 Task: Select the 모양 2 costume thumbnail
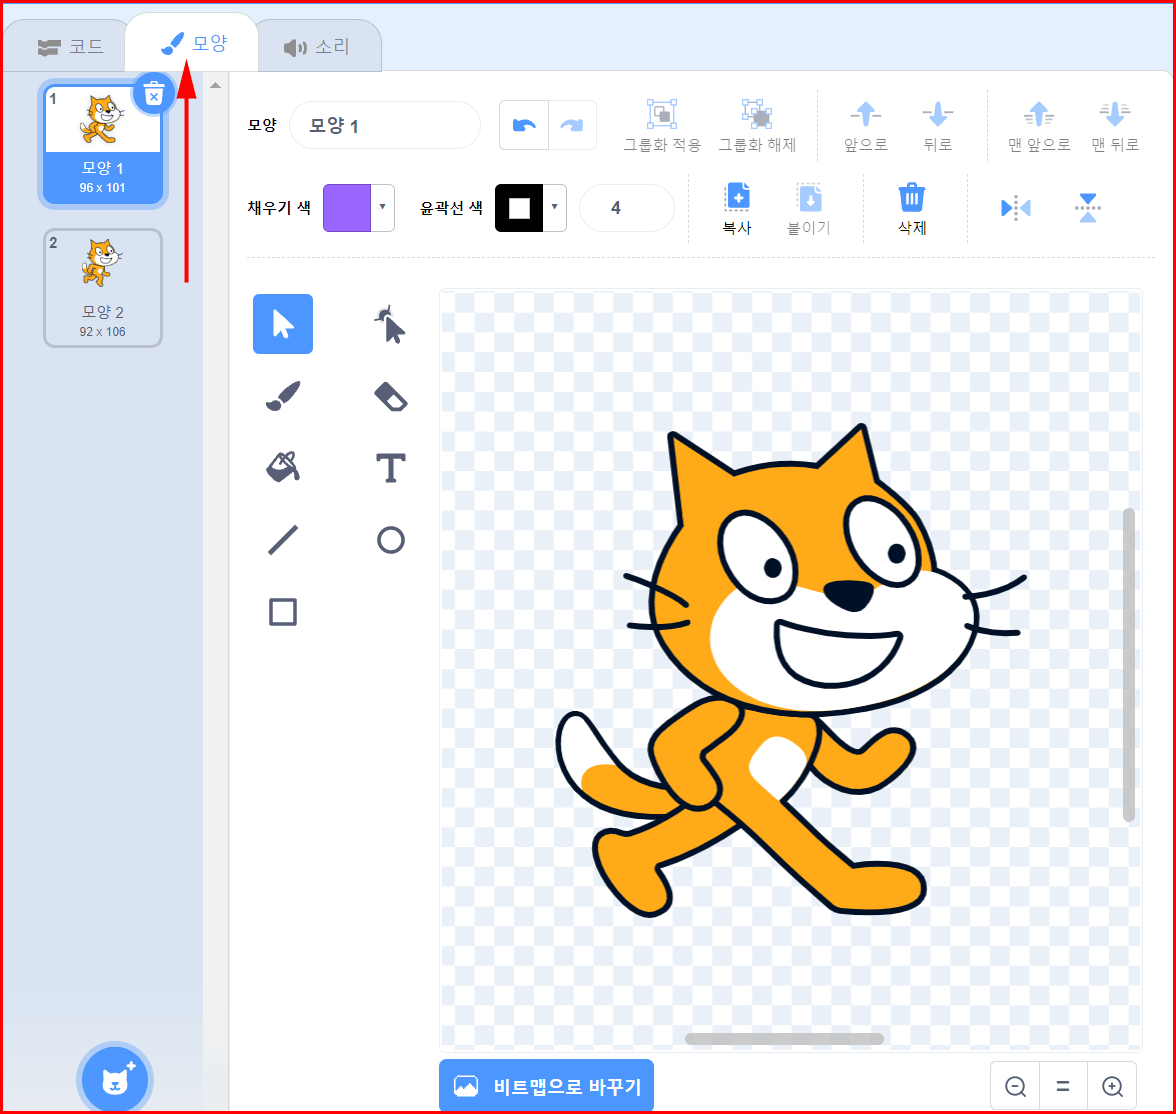point(103,288)
